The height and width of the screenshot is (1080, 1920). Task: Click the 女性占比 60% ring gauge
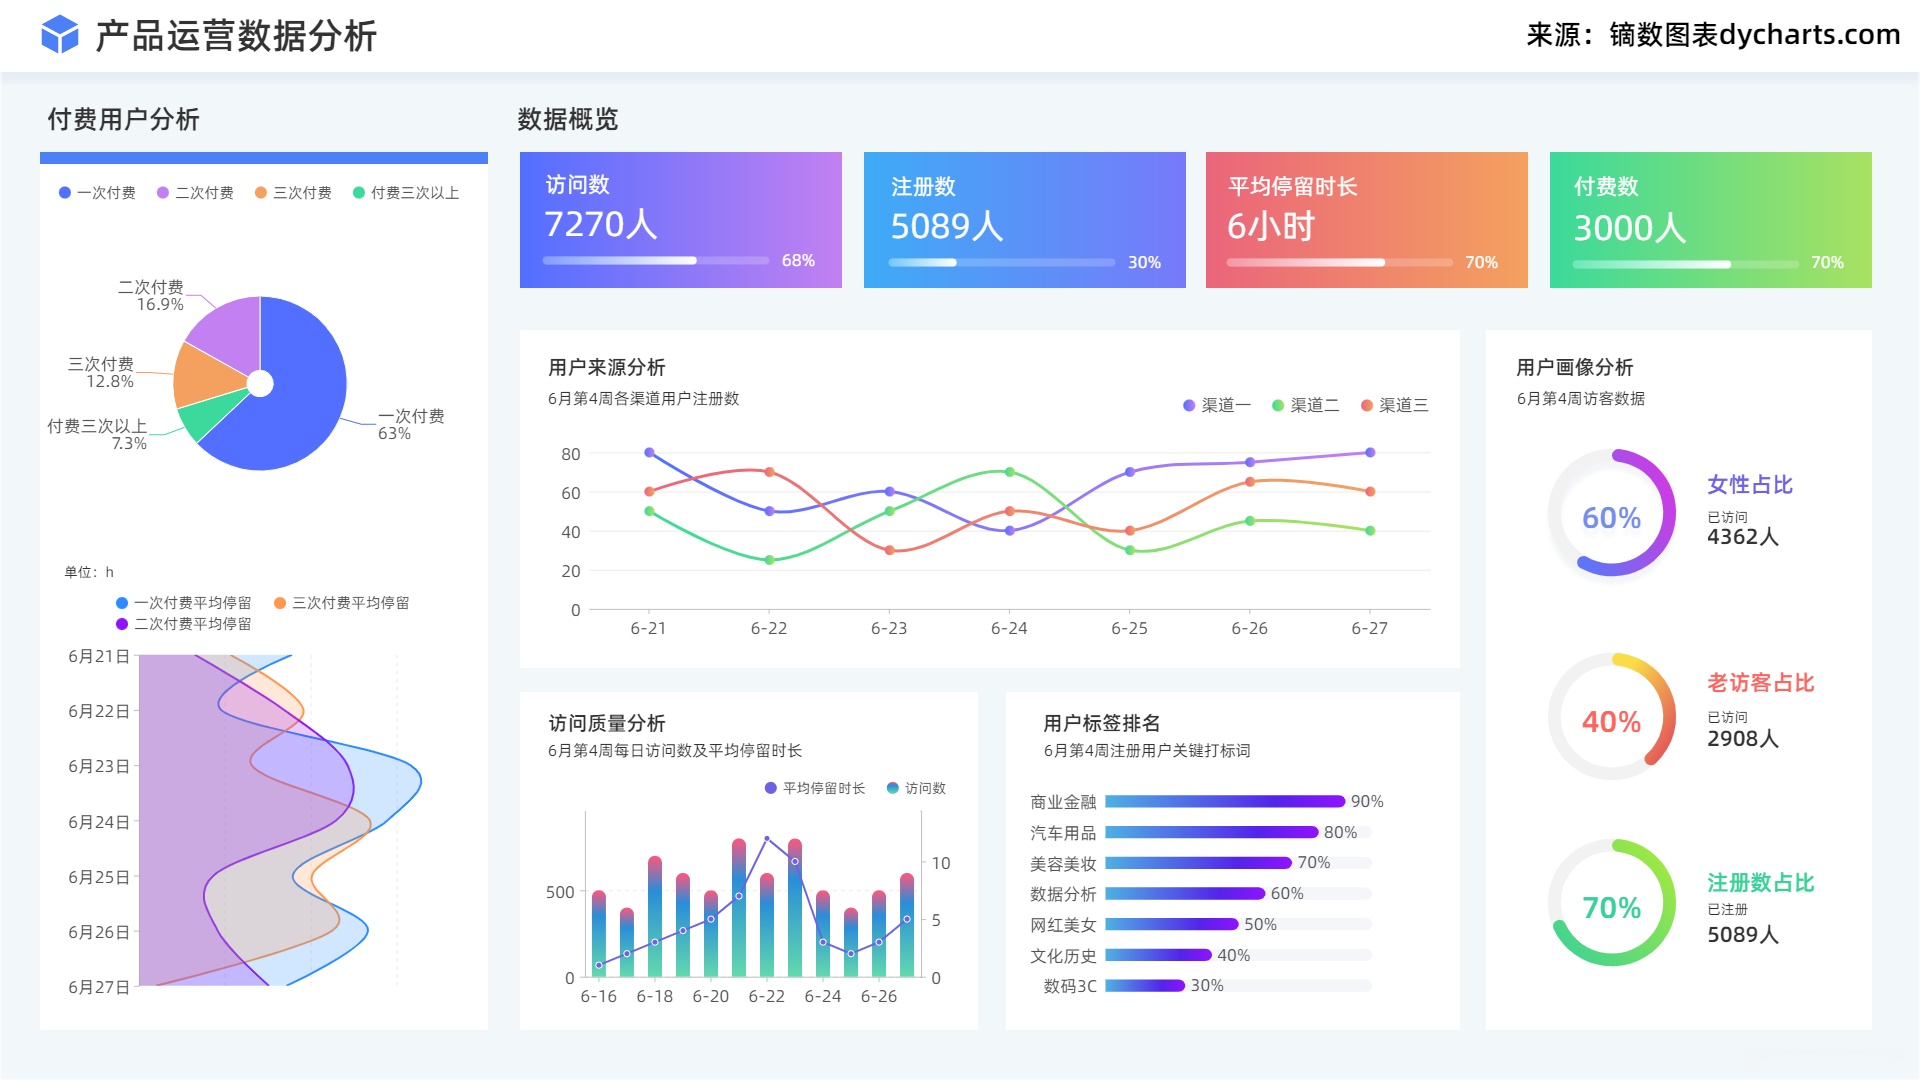pyautogui.click(x=1611, y=514)
